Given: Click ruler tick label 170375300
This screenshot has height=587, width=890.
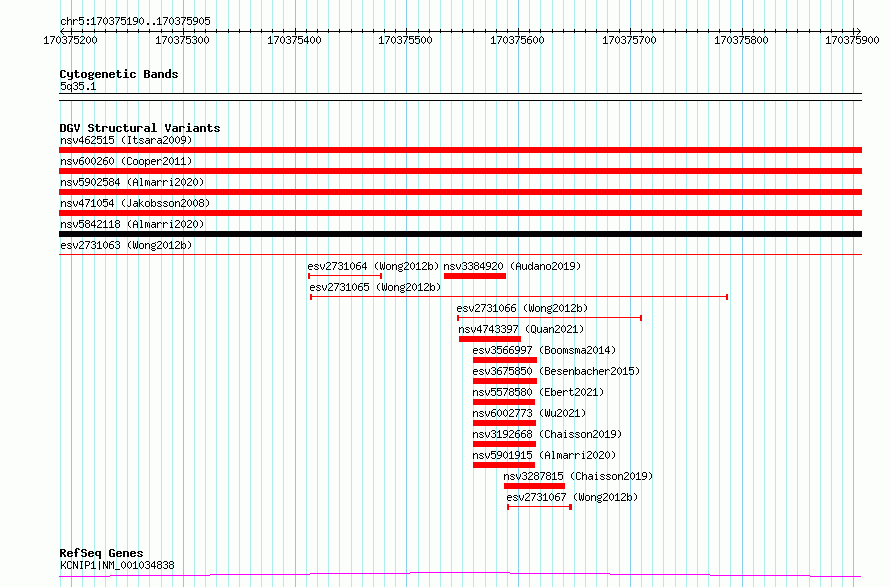Looking at the screenshot, I should (x=182, y=40).
